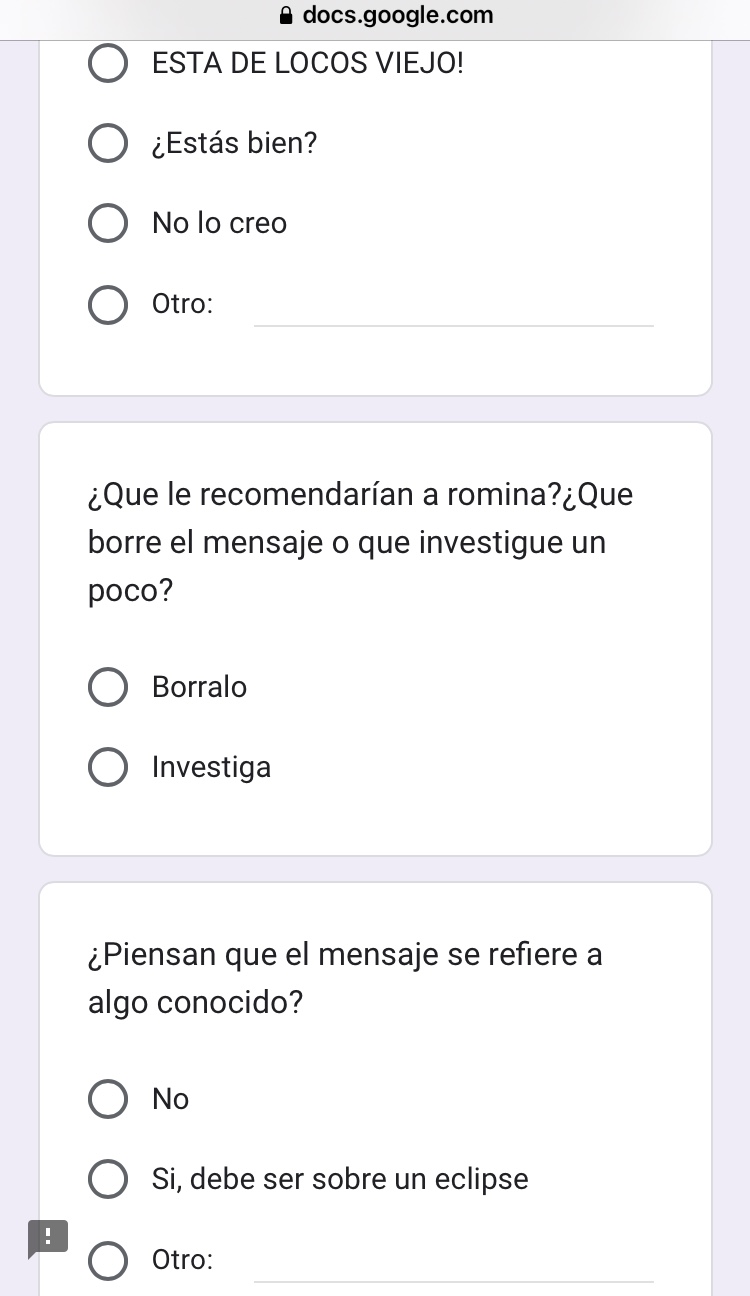Select 'Si, debe ser sobre un eclipse'
Screen dimensions: 750x1296
[108, 1179]
